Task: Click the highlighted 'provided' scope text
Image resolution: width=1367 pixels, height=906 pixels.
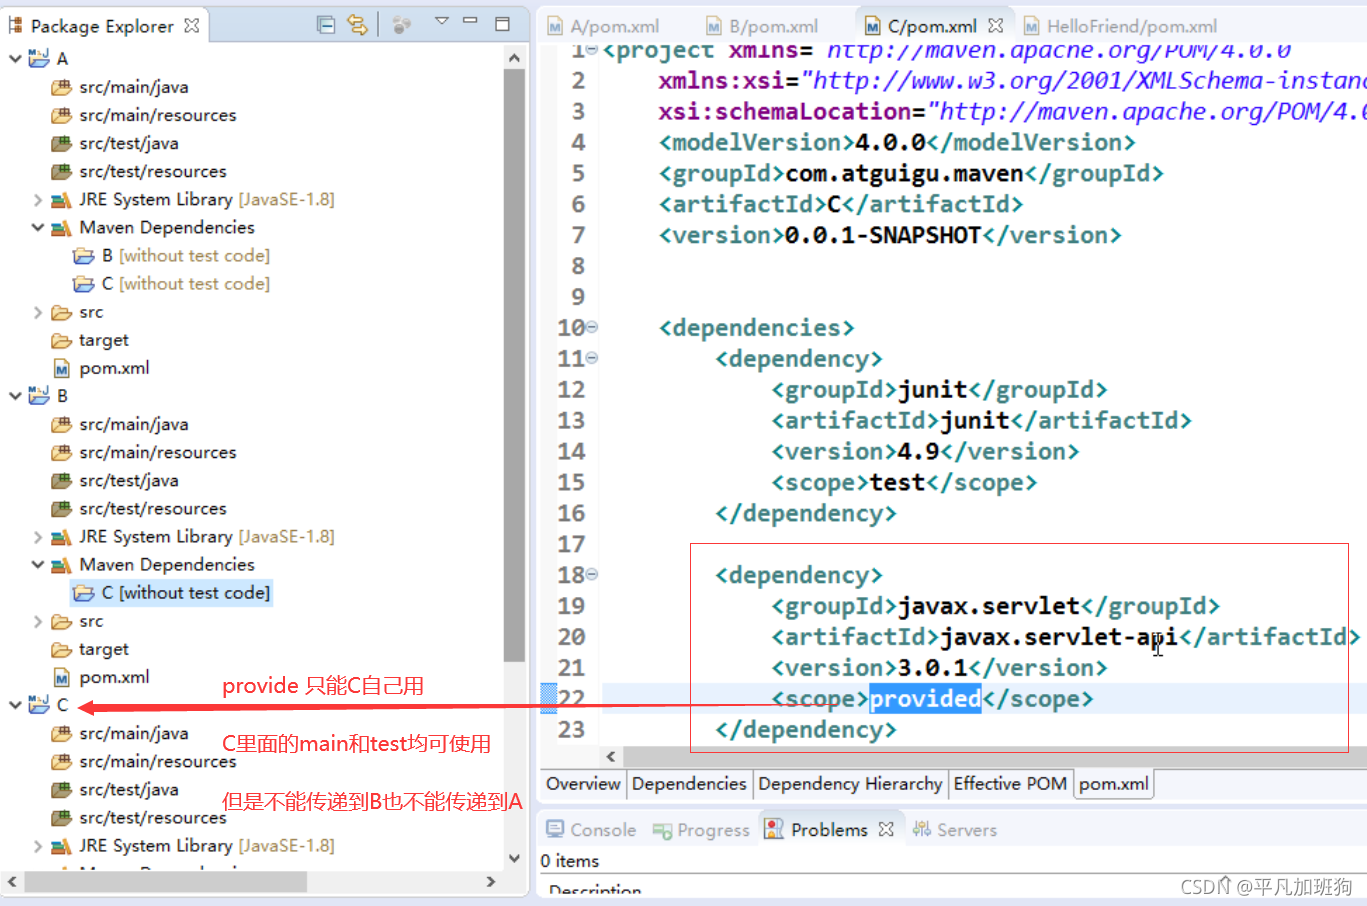Action: [925, 698]
